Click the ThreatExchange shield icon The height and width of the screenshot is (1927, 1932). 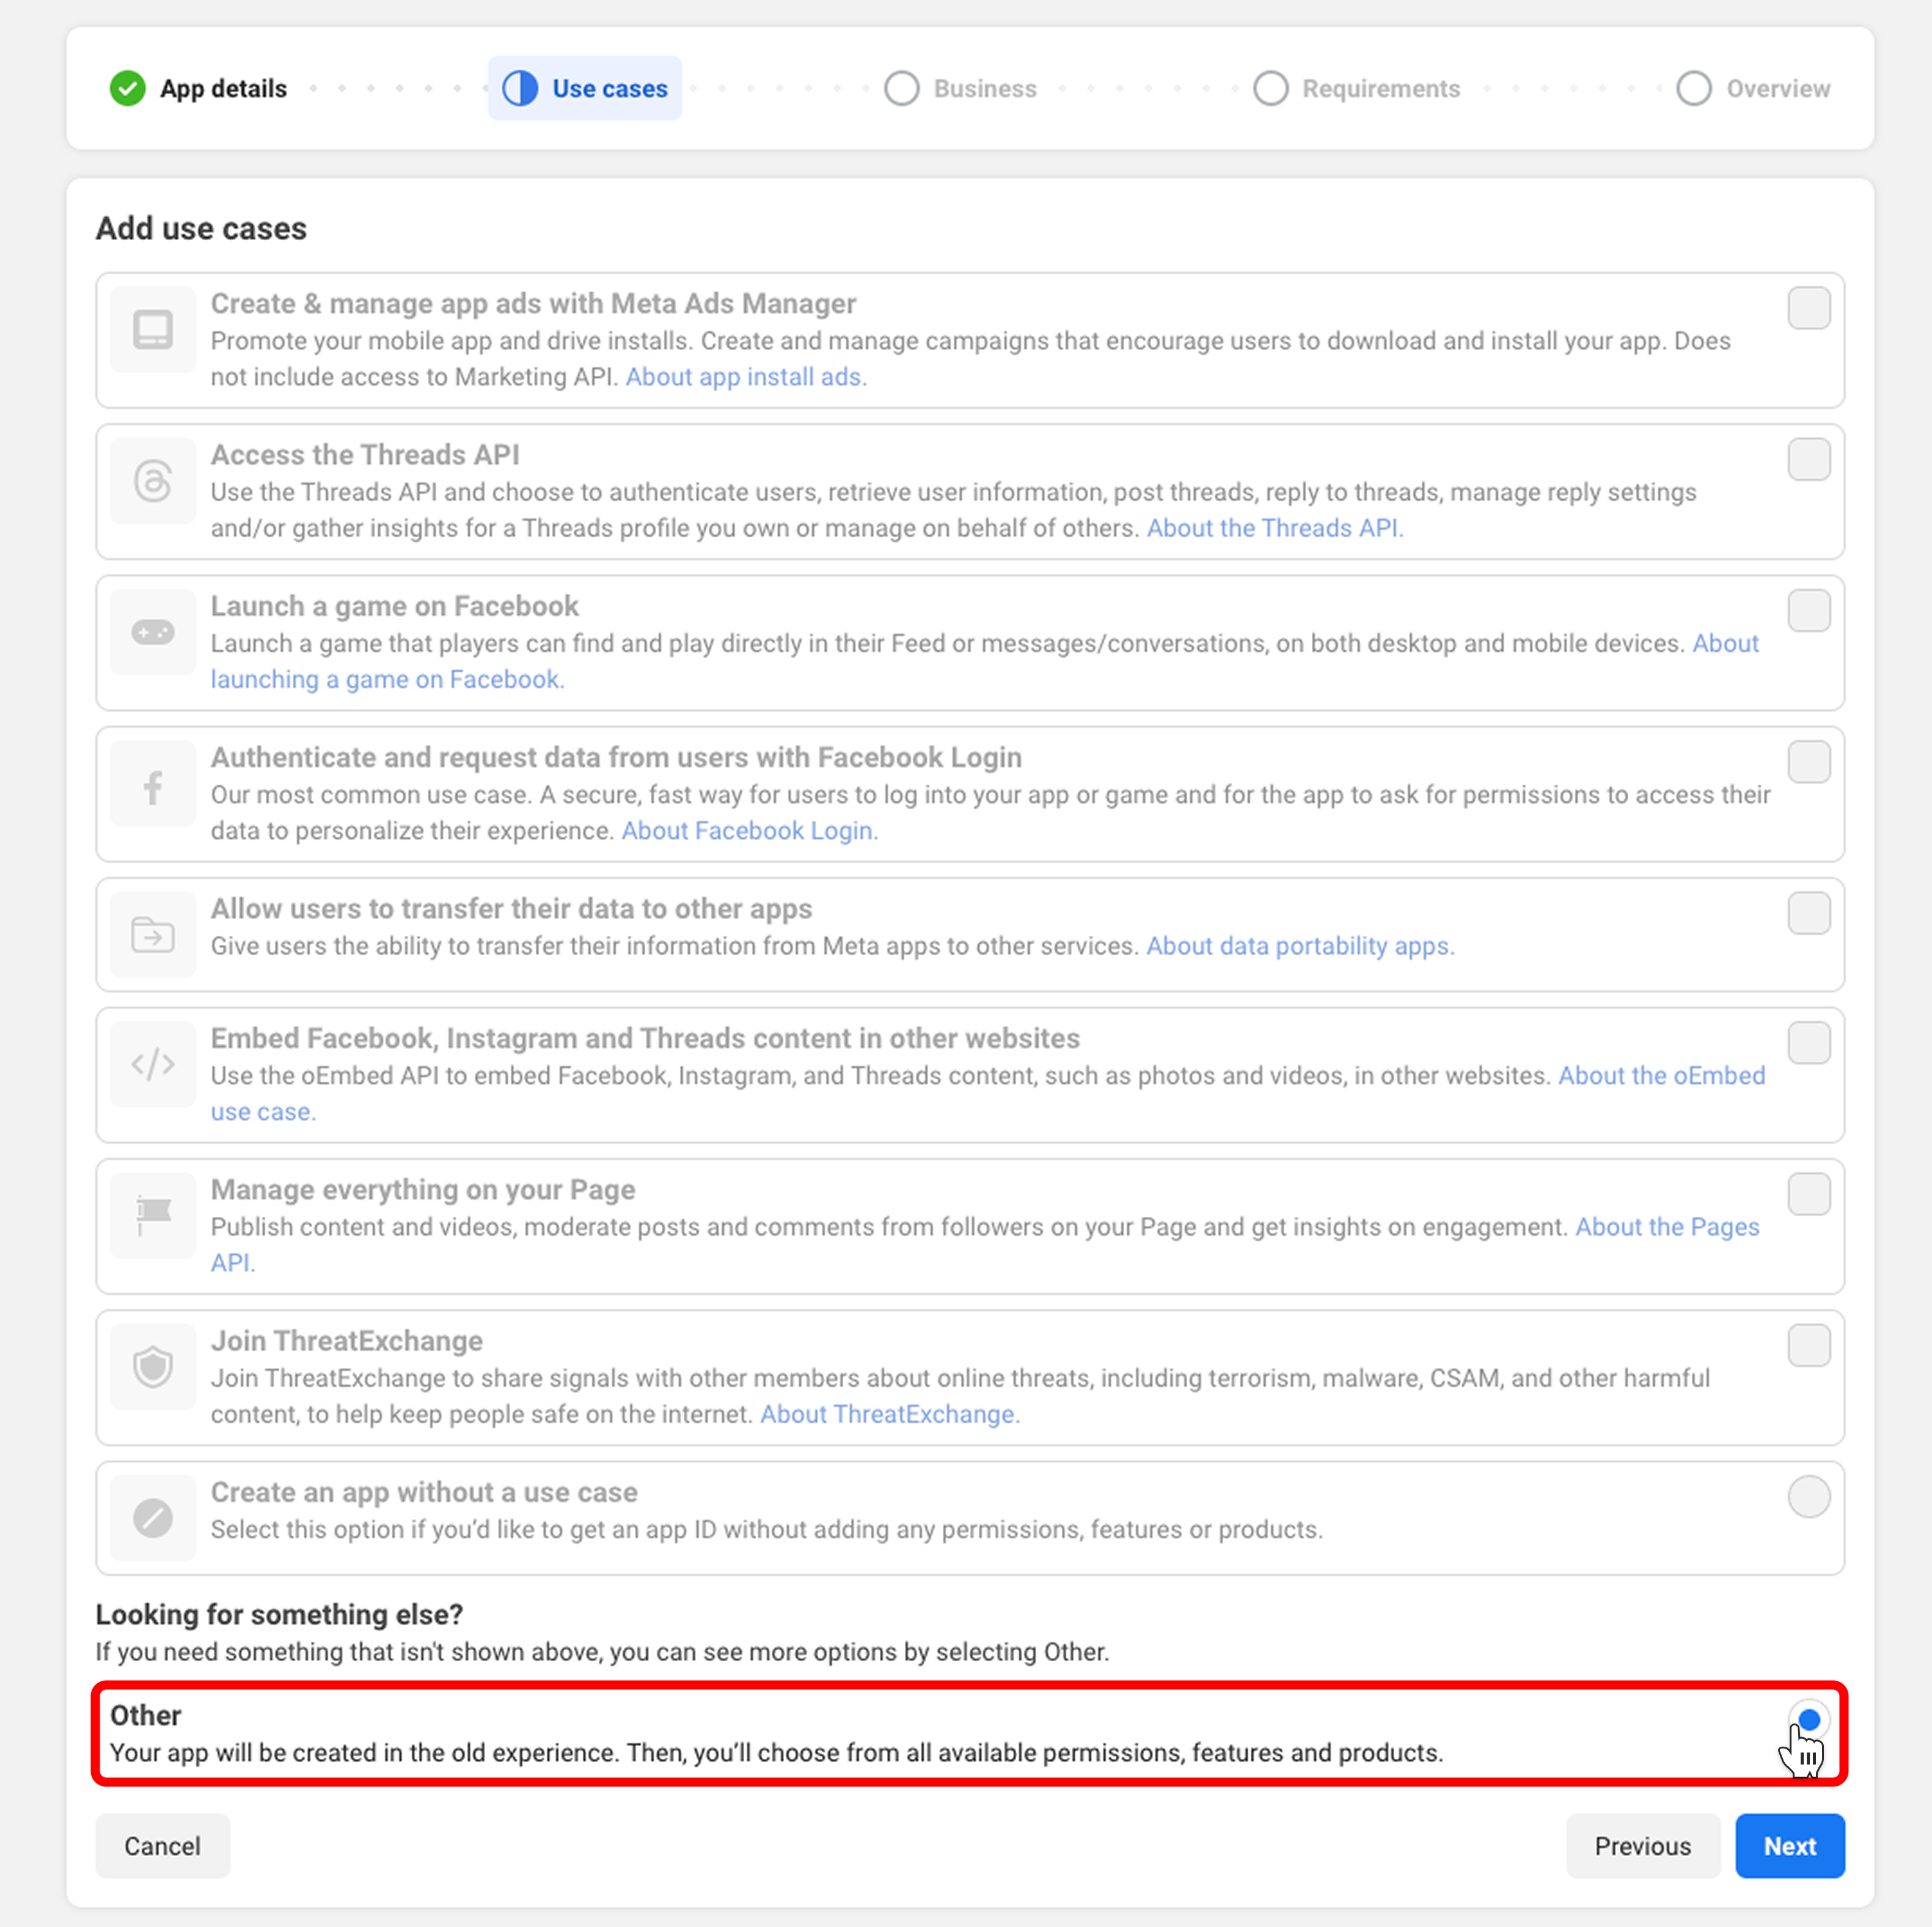pyautogui.click(x=153, y=1366)
